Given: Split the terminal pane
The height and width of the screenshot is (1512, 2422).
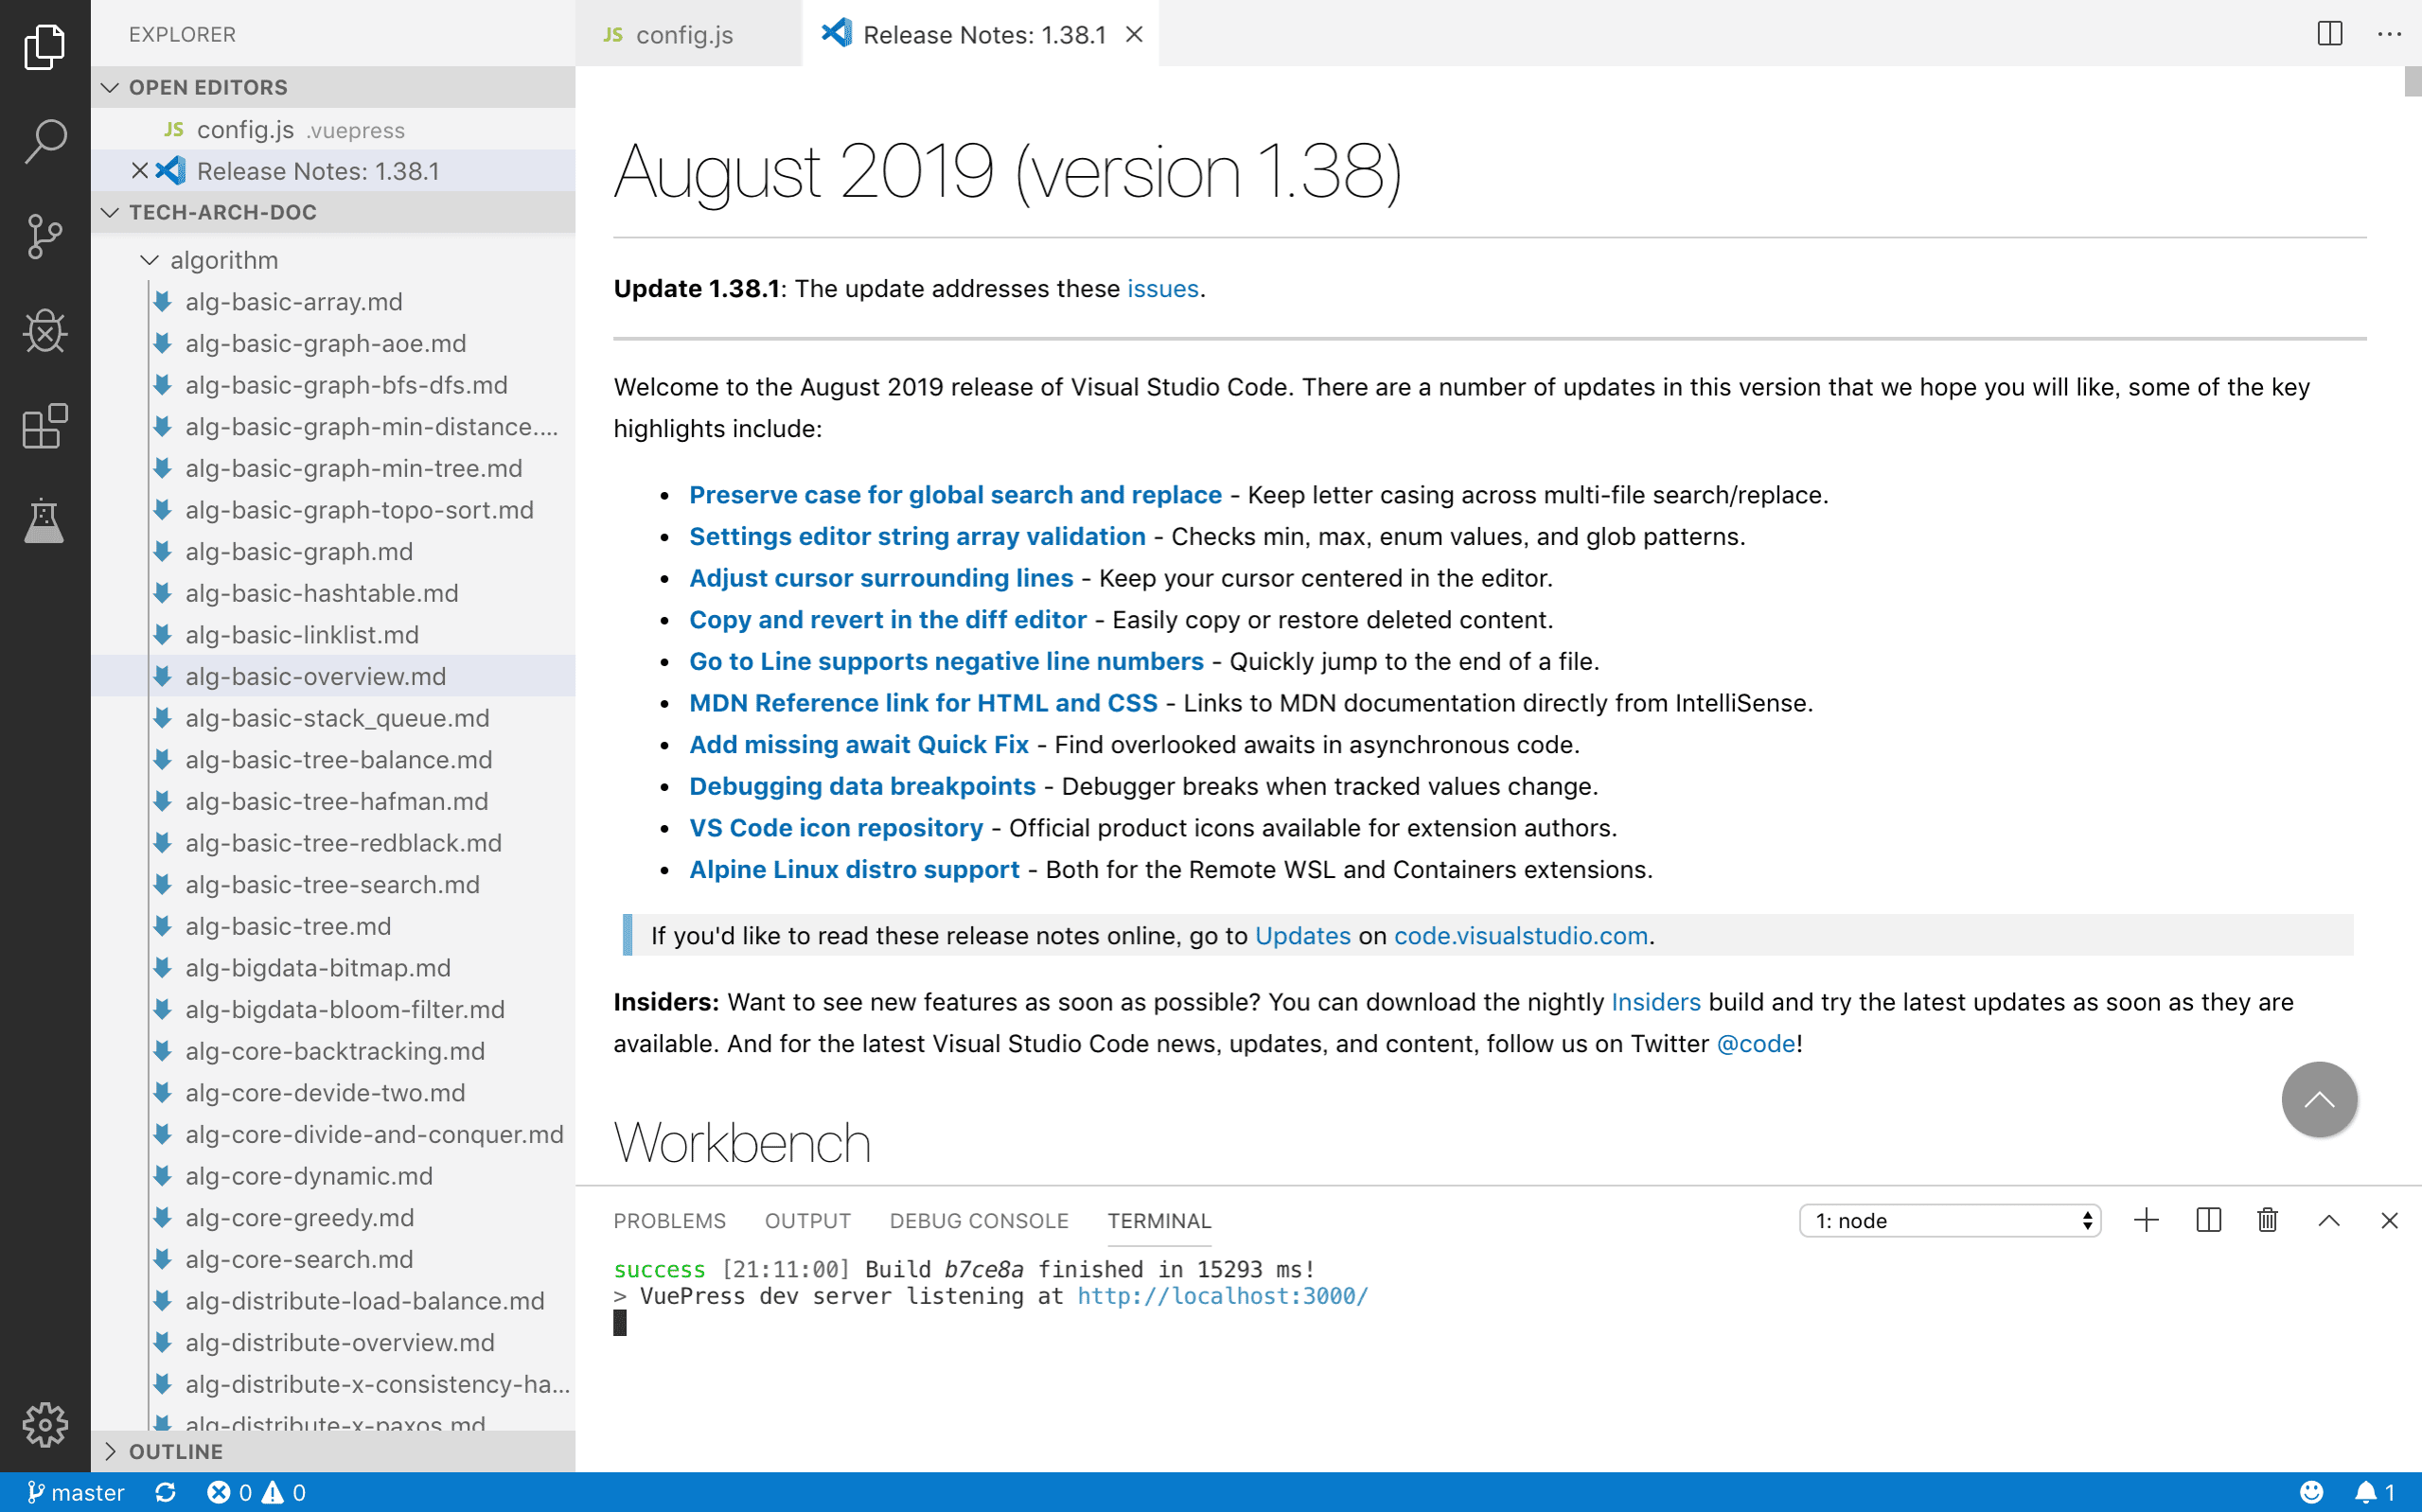Looking at the screenshot, I should (2208, 1220).
